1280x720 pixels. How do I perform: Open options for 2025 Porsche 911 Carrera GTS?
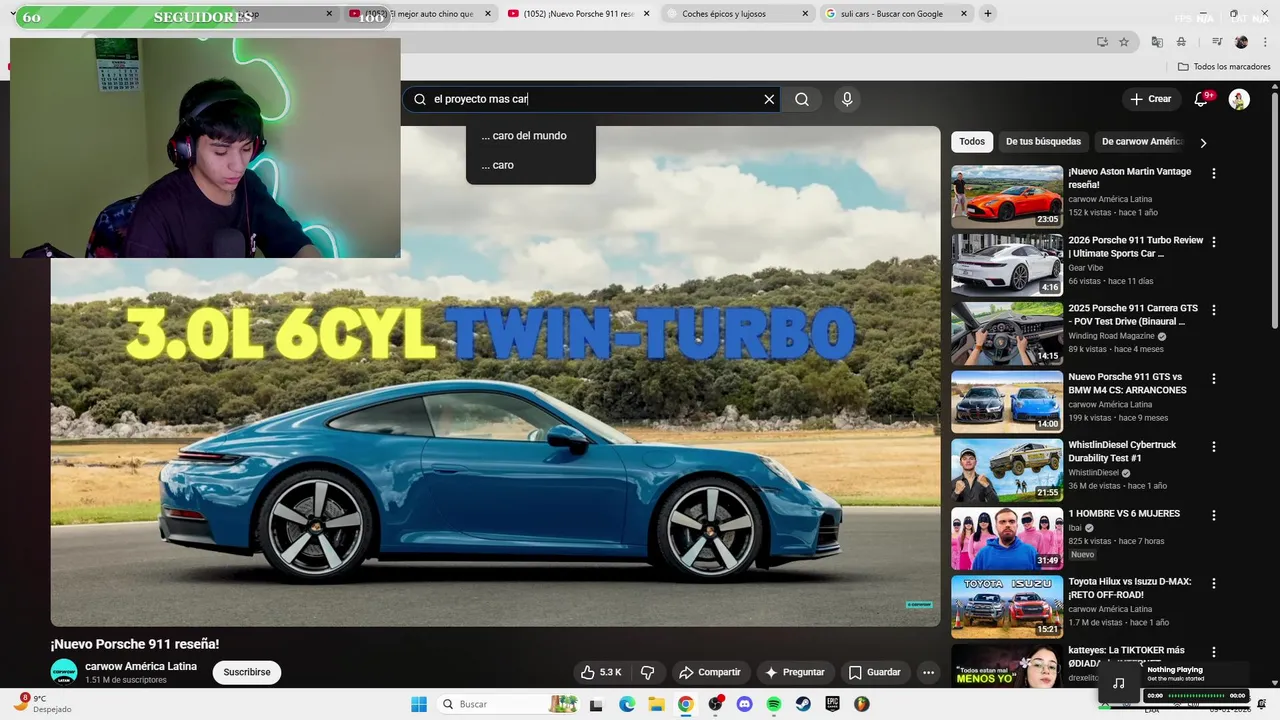pos(1214,310)
